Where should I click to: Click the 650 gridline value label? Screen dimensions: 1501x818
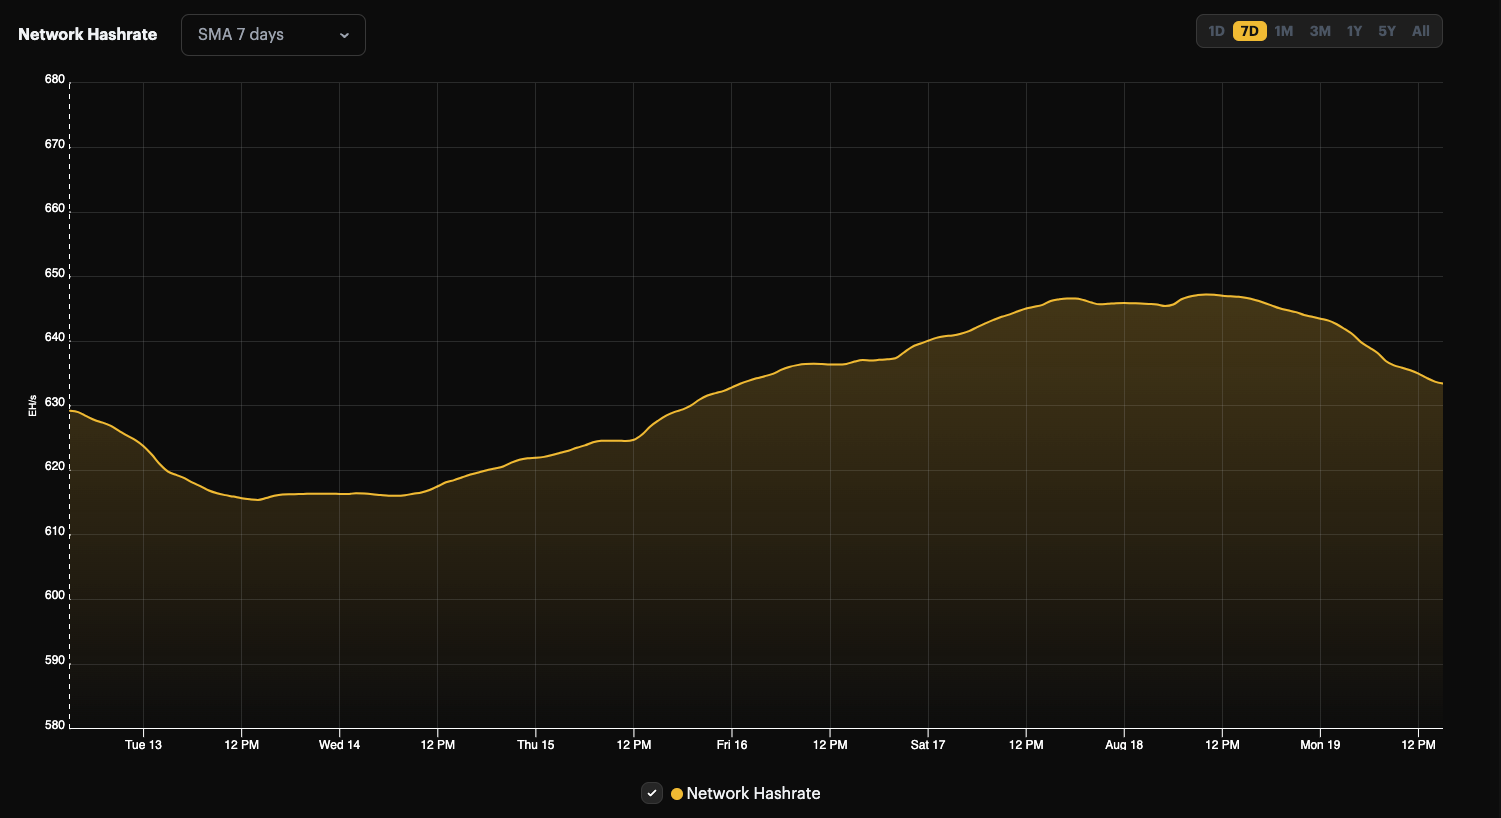tap(54, 272)
